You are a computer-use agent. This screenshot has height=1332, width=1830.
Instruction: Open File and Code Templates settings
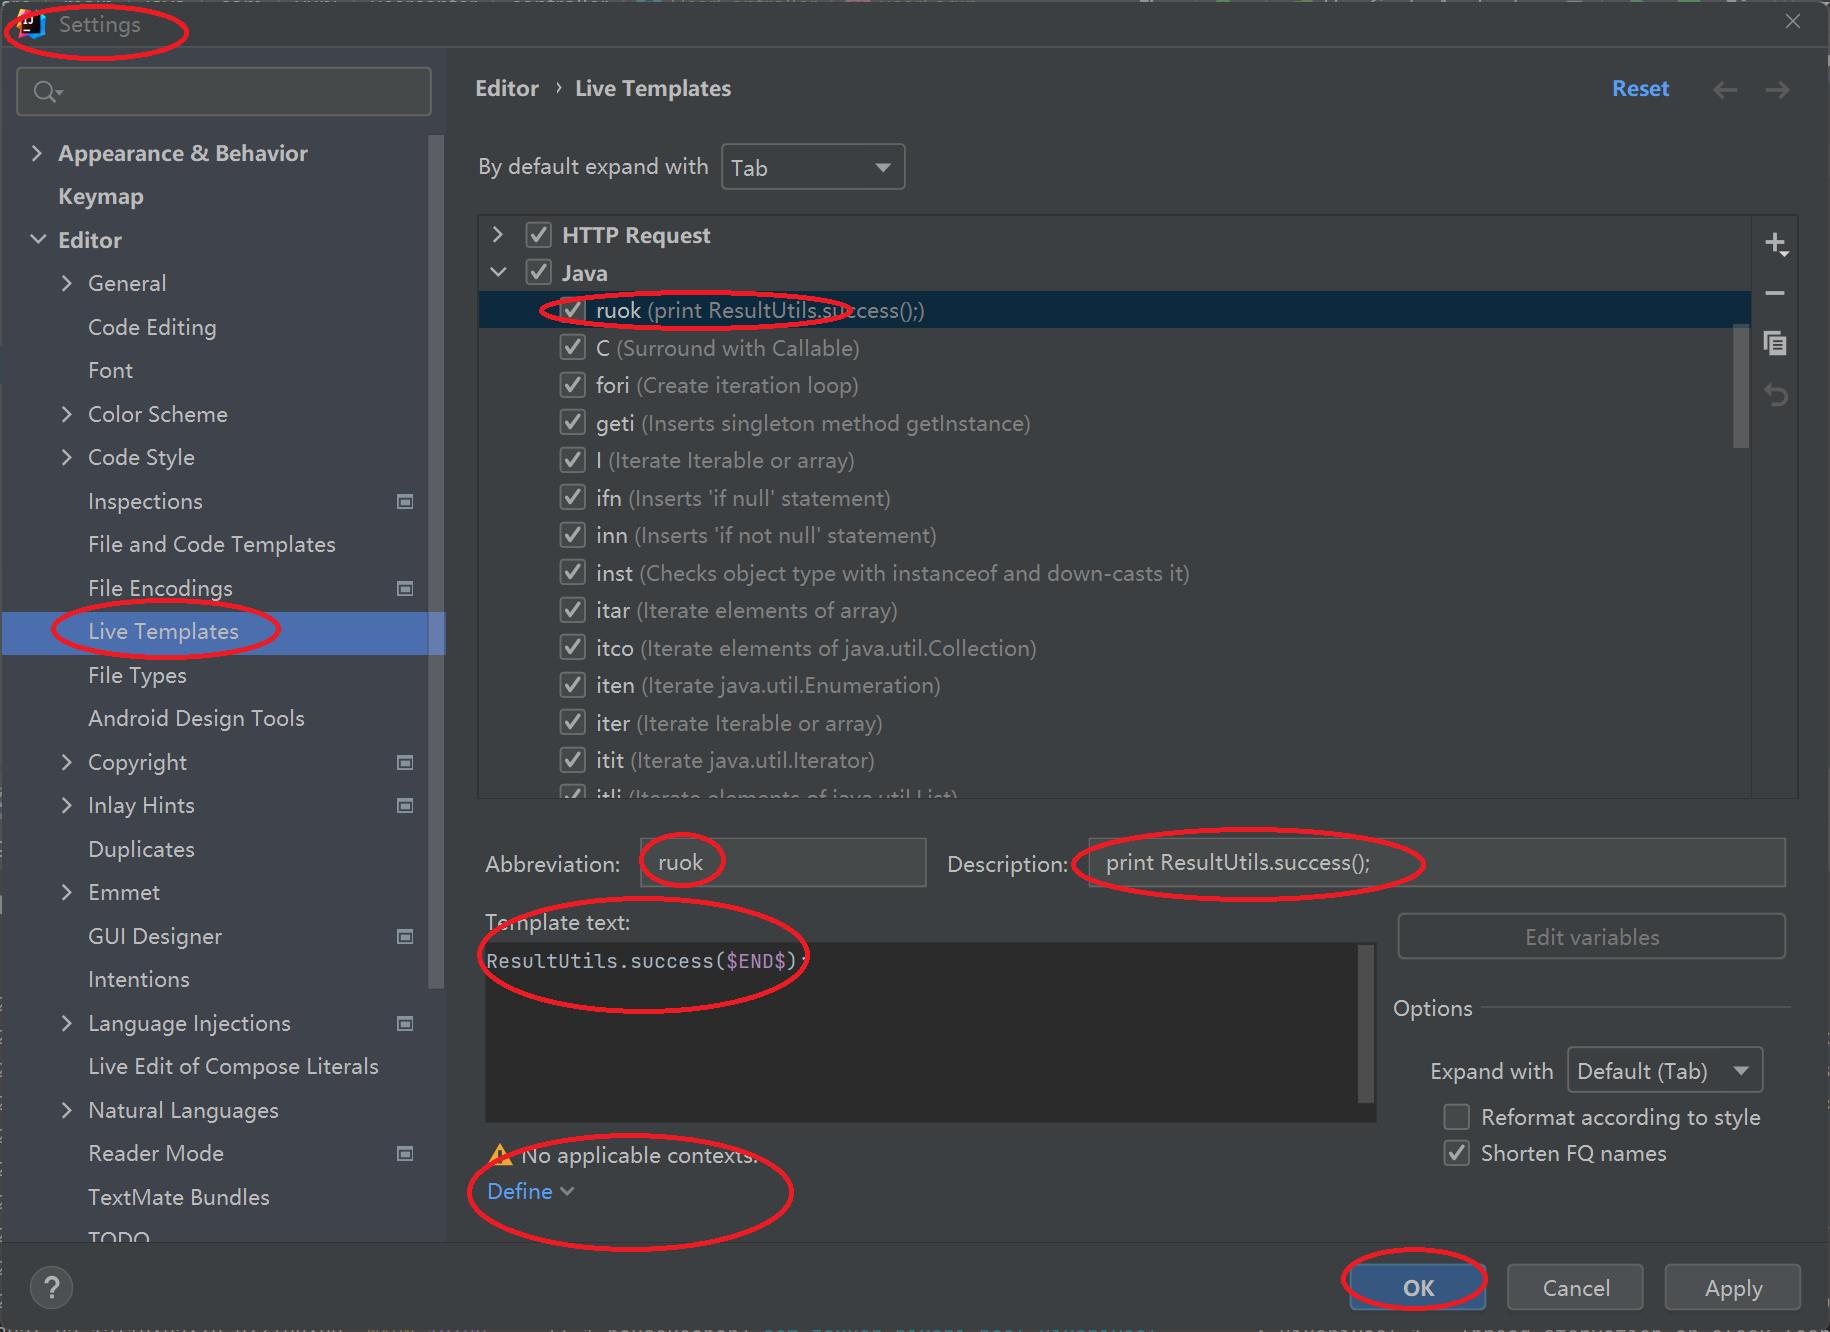click(212, 544)
